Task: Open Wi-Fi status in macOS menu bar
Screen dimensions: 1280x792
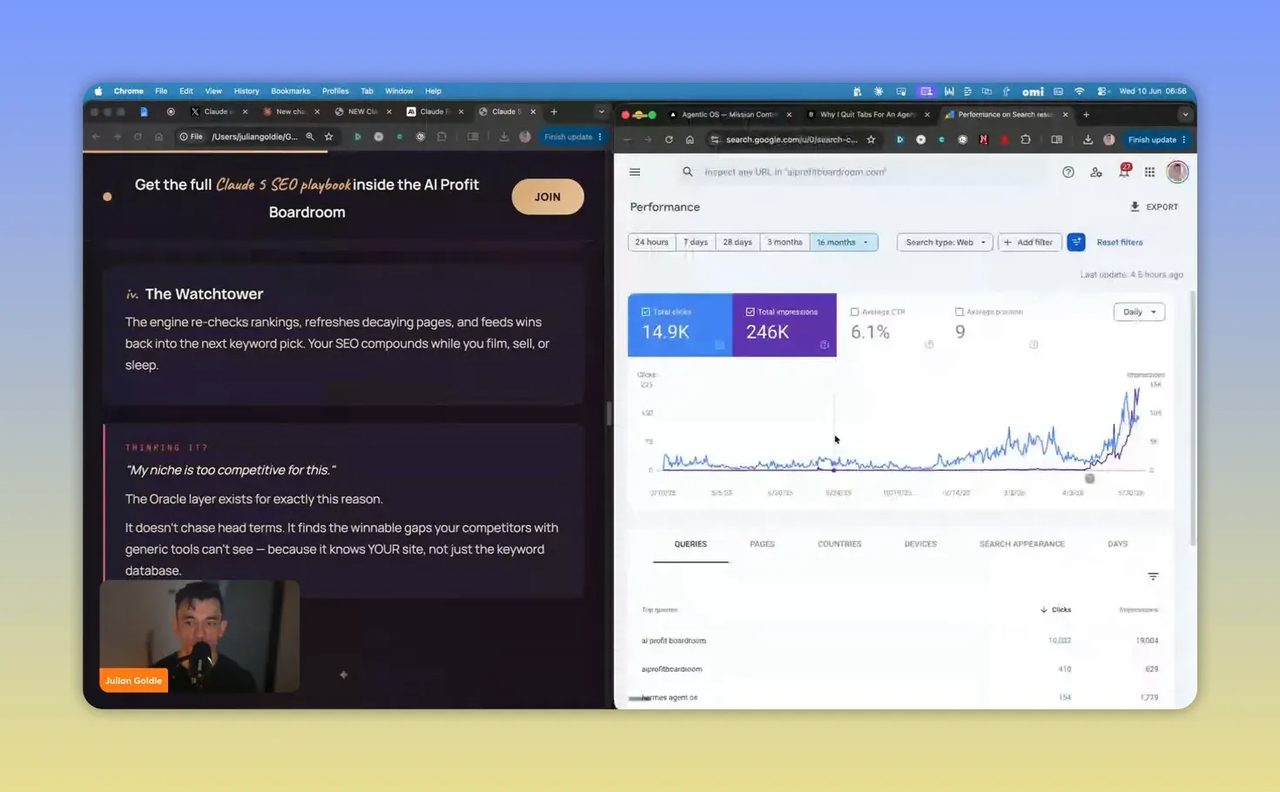Action: 1079,91
